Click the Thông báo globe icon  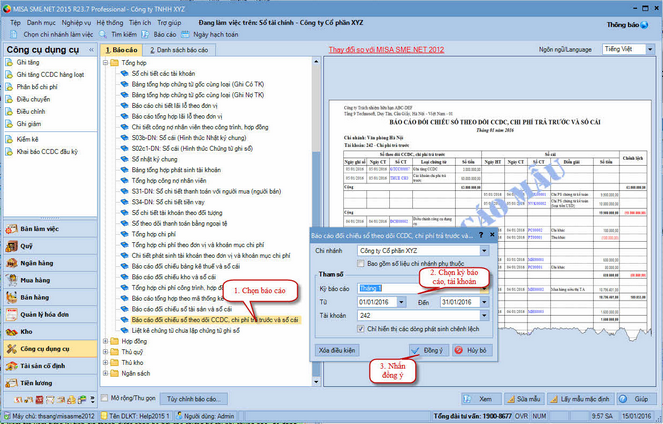(644, 25)
